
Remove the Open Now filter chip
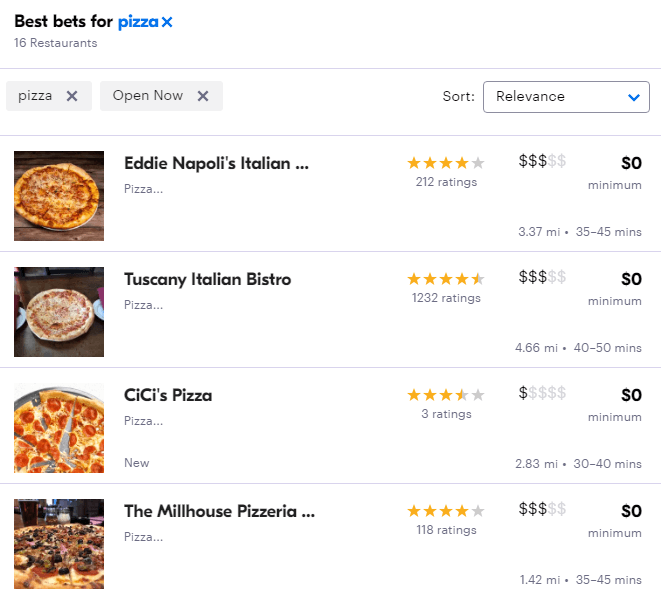tap(203, 96)
